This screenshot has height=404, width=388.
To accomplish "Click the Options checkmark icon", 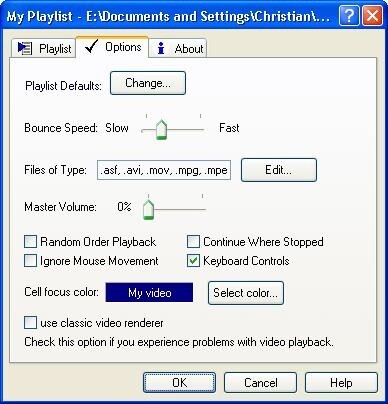I will [x=91, y=47].
